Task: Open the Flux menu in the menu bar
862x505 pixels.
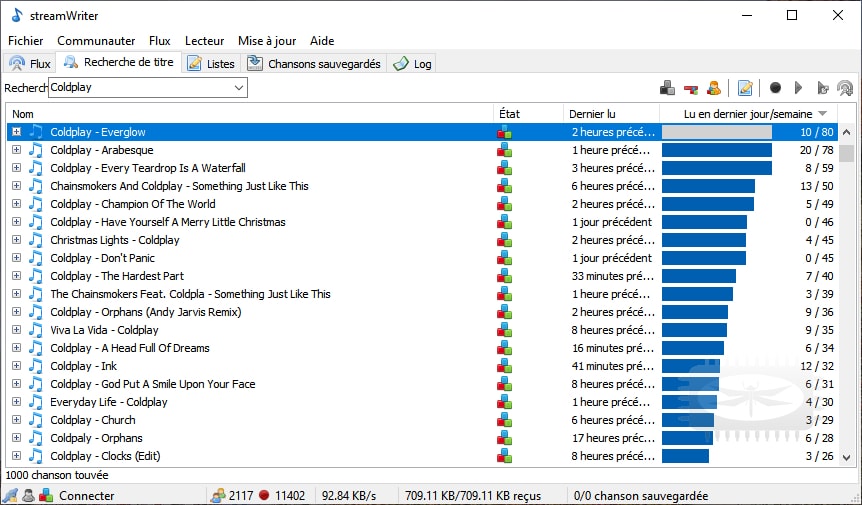Action: coord(159,41)
